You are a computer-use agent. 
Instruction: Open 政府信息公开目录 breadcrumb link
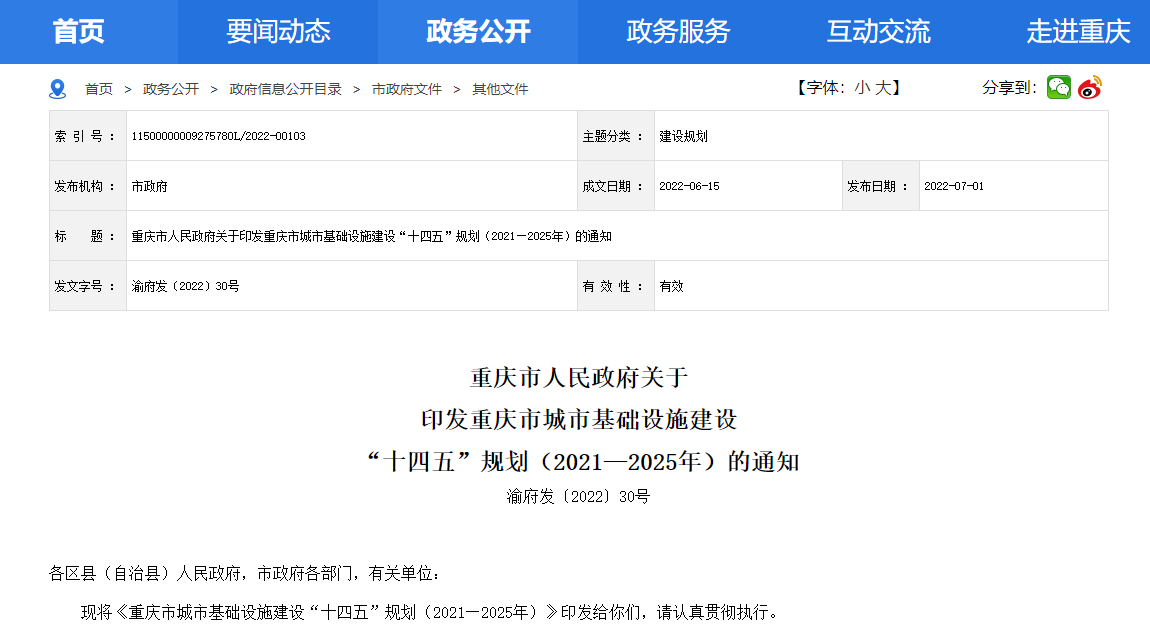(285, 89)
